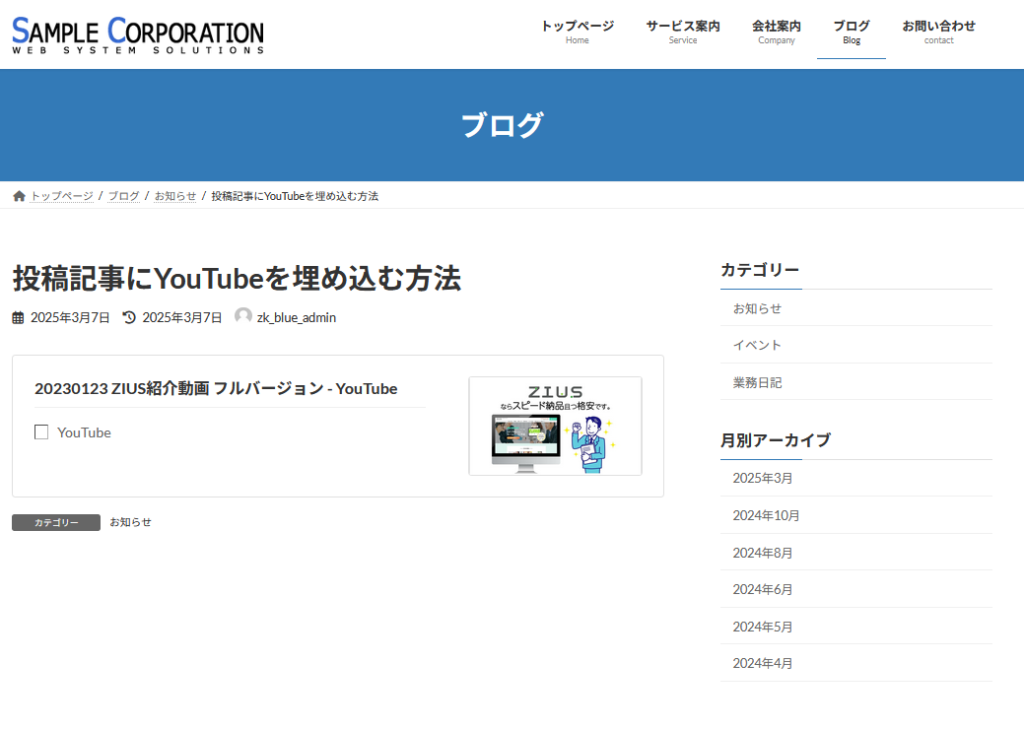Viewport: 1024px width, 729px height.
Task: Open 2024年8月 monthly archive
Action: [762, 553]
